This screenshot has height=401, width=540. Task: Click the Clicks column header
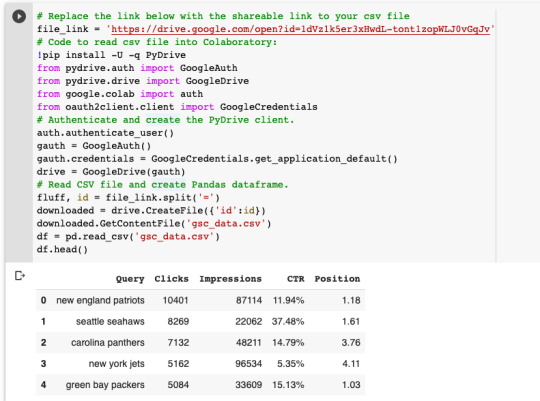point(171,279)
